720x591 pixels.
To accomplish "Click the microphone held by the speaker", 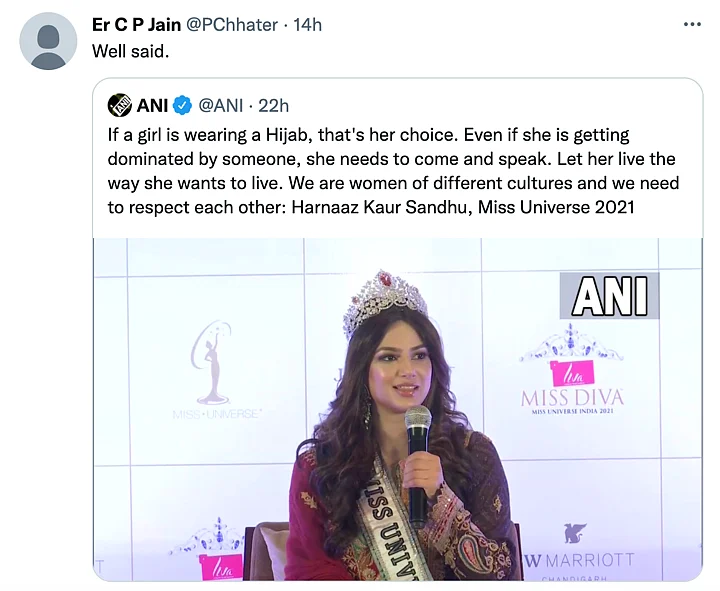I will [417, 450].
